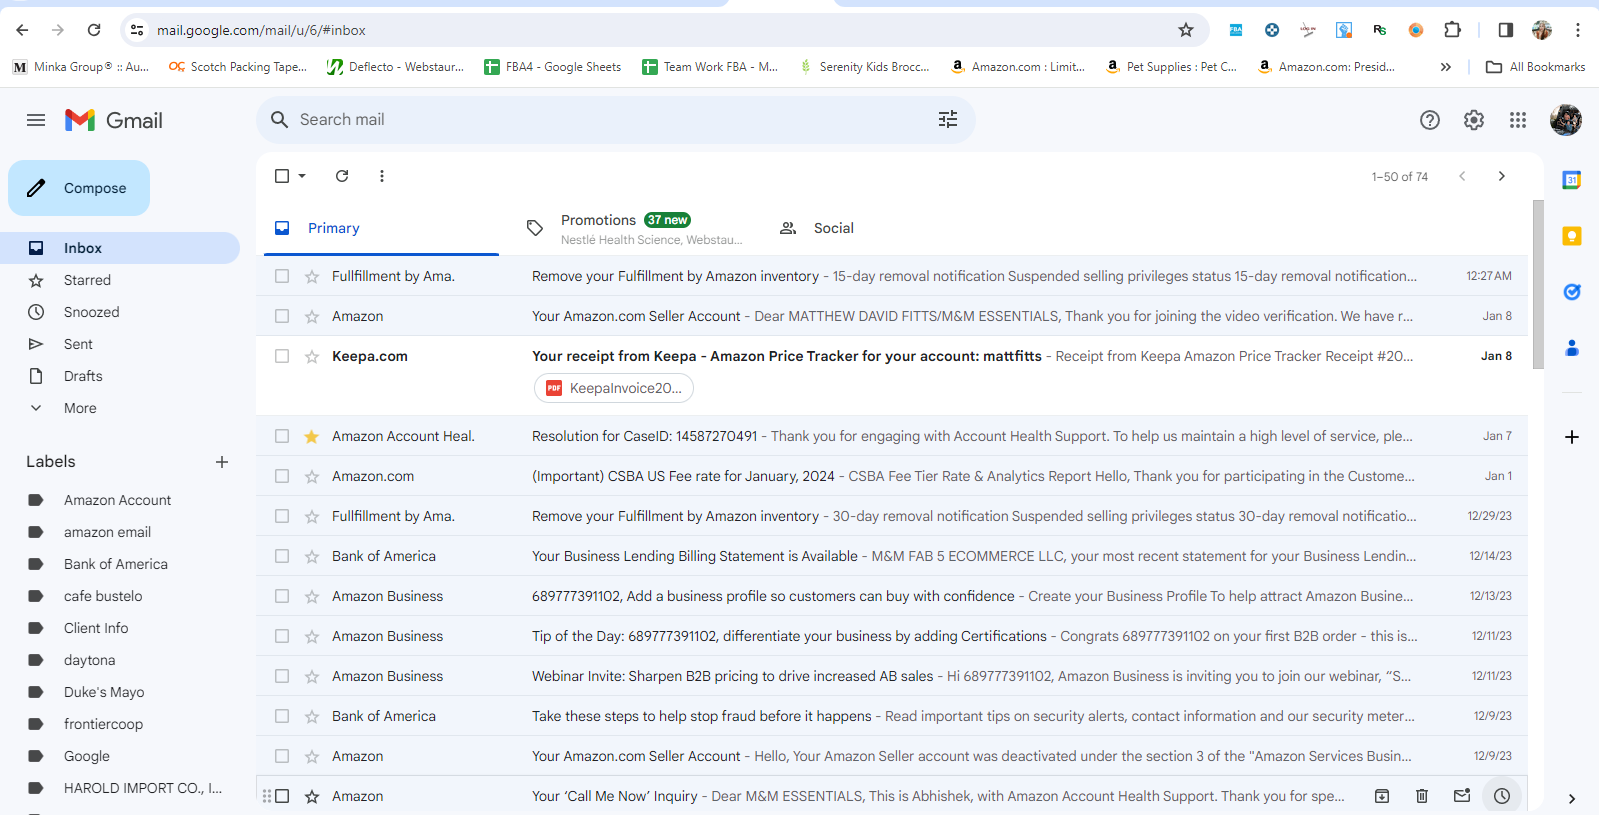
Task: Get add-ons plus icon in side panel
Action: tap(1572, 437)
